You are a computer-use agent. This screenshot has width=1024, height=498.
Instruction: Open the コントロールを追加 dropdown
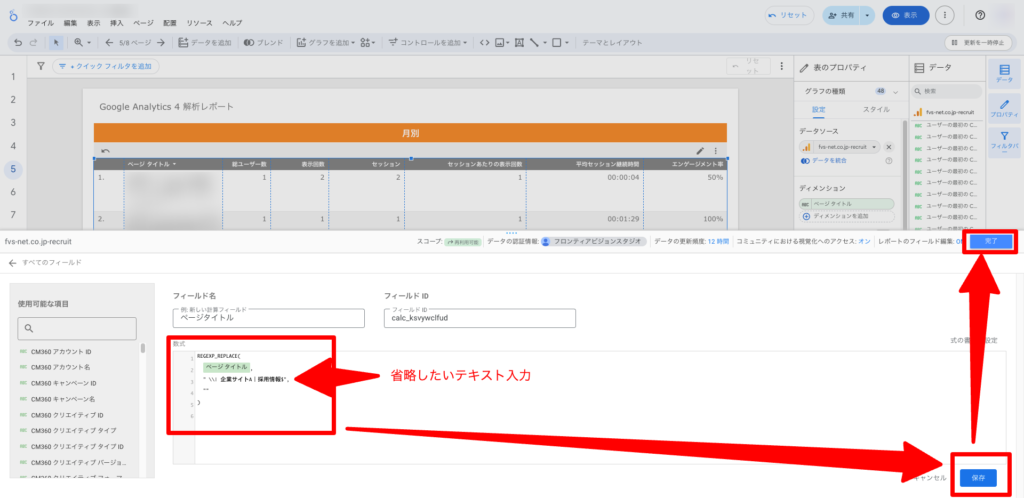click(x=428, y=43)
